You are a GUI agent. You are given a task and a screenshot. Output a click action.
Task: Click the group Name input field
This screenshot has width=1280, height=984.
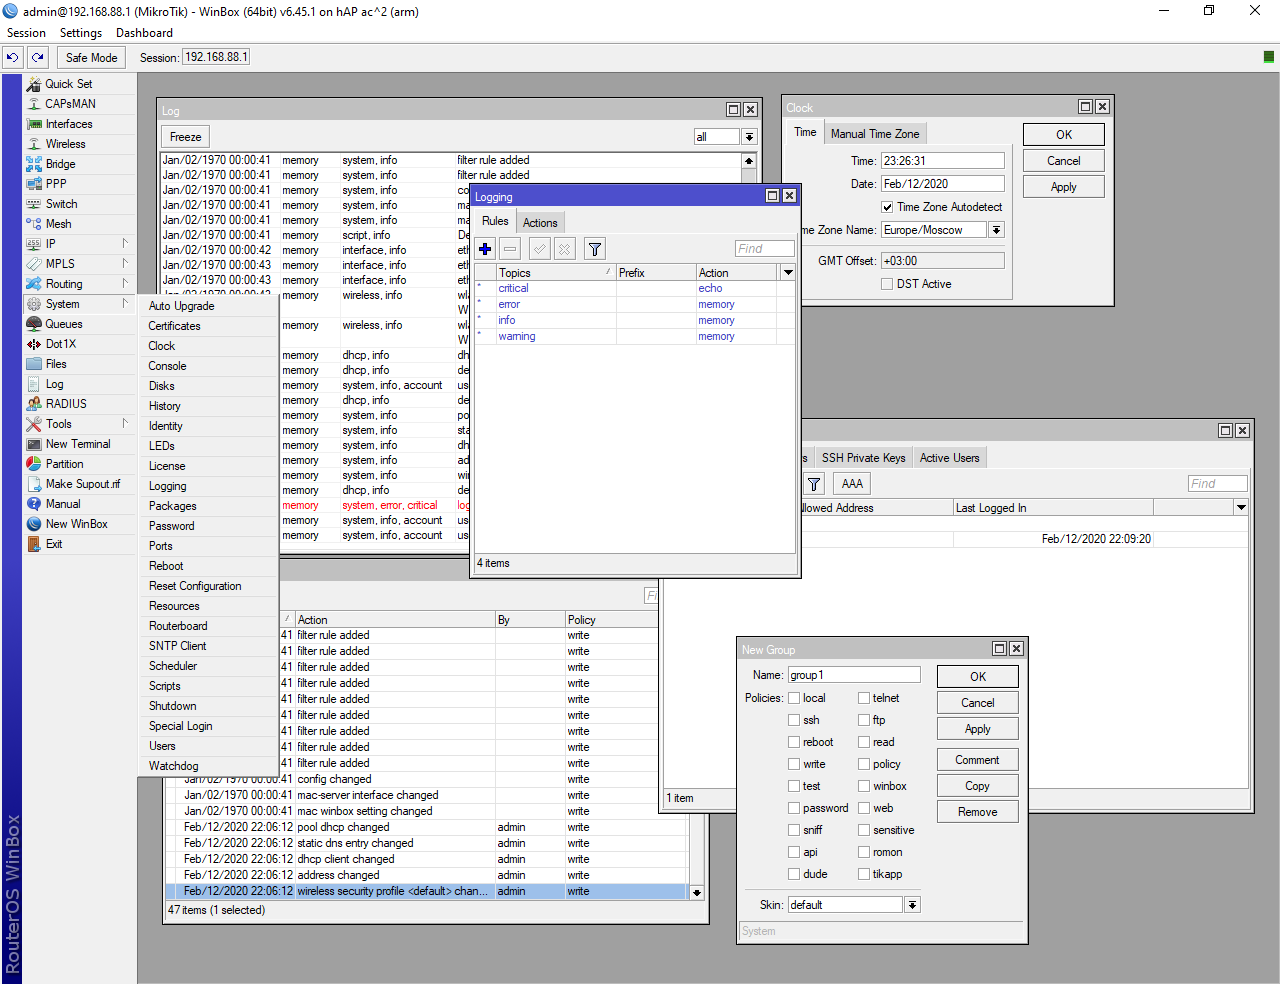[x=853, y=675]
